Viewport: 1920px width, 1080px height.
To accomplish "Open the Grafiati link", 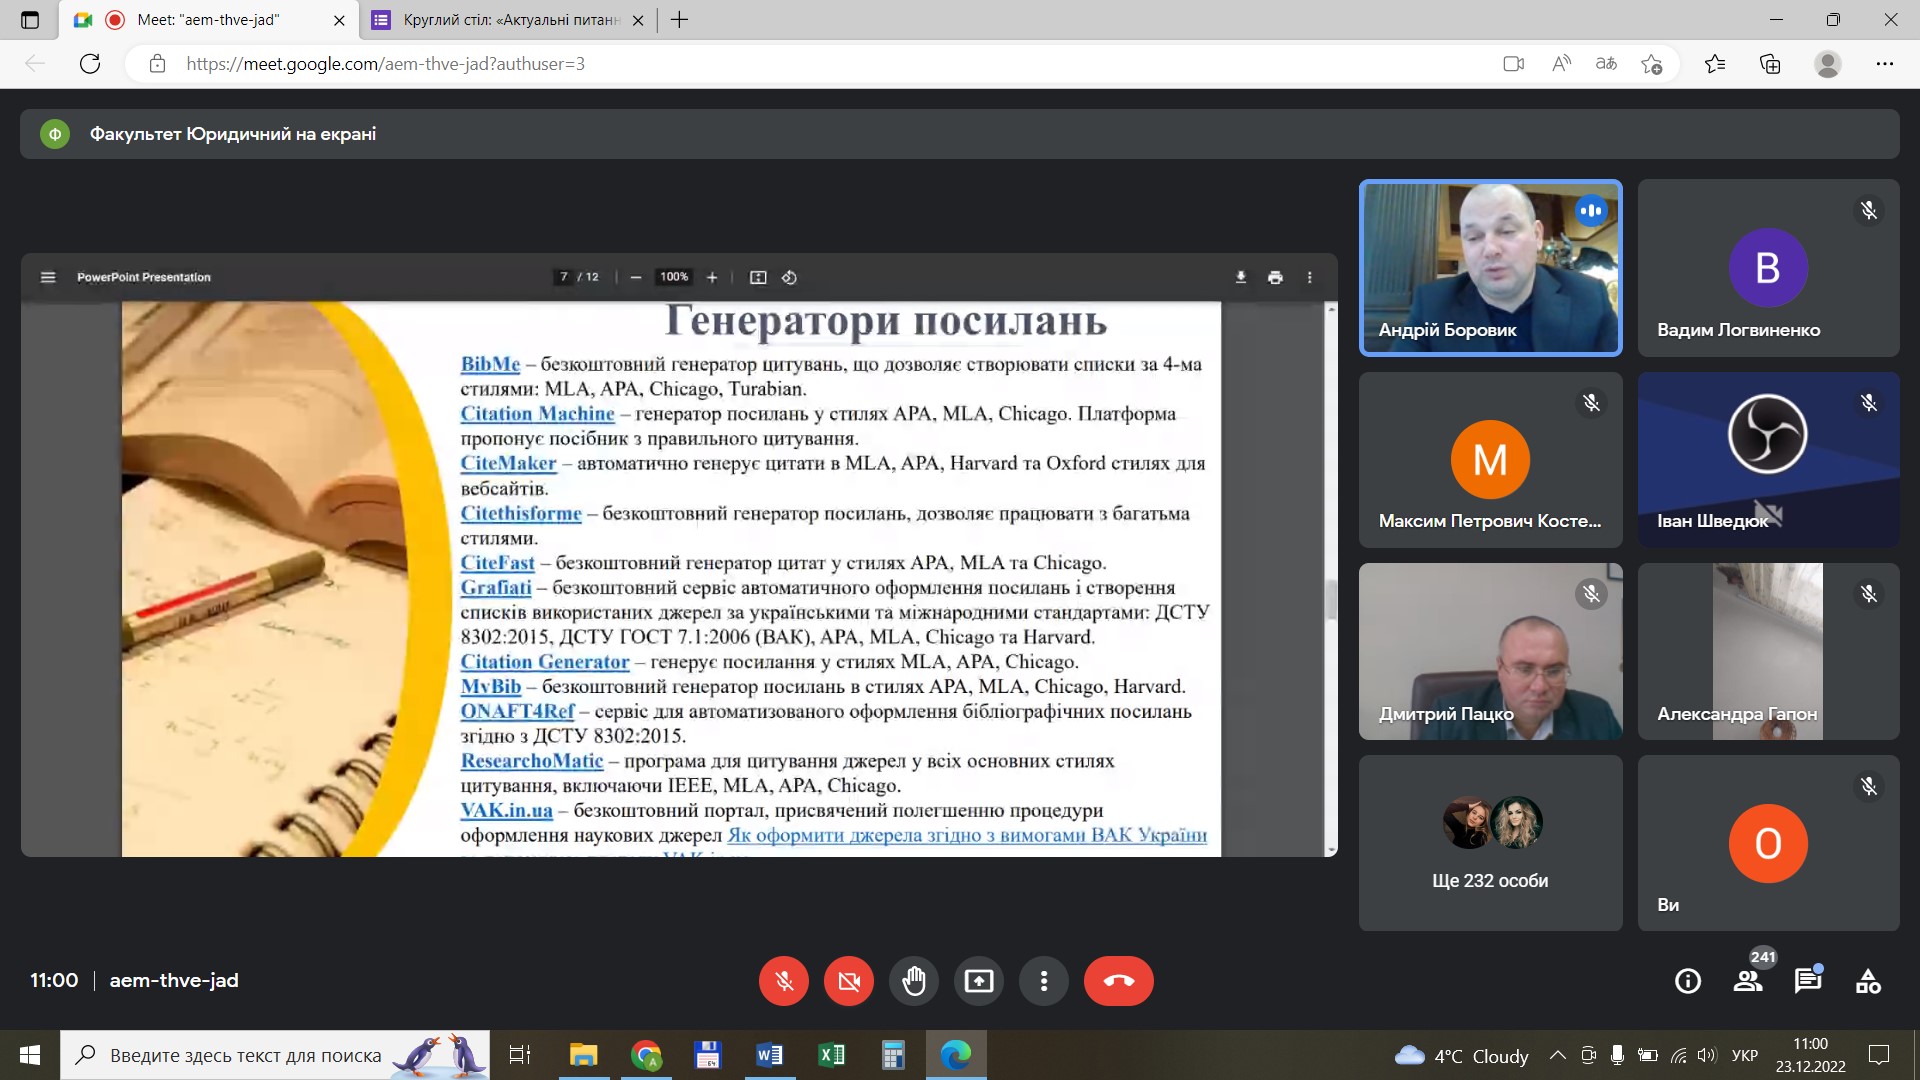I will (496, 588).
